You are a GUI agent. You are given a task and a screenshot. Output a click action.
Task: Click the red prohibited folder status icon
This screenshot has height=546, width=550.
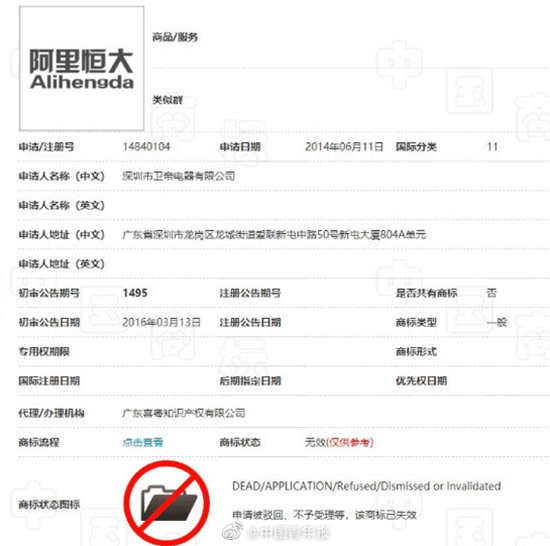(x=167, y=503)
